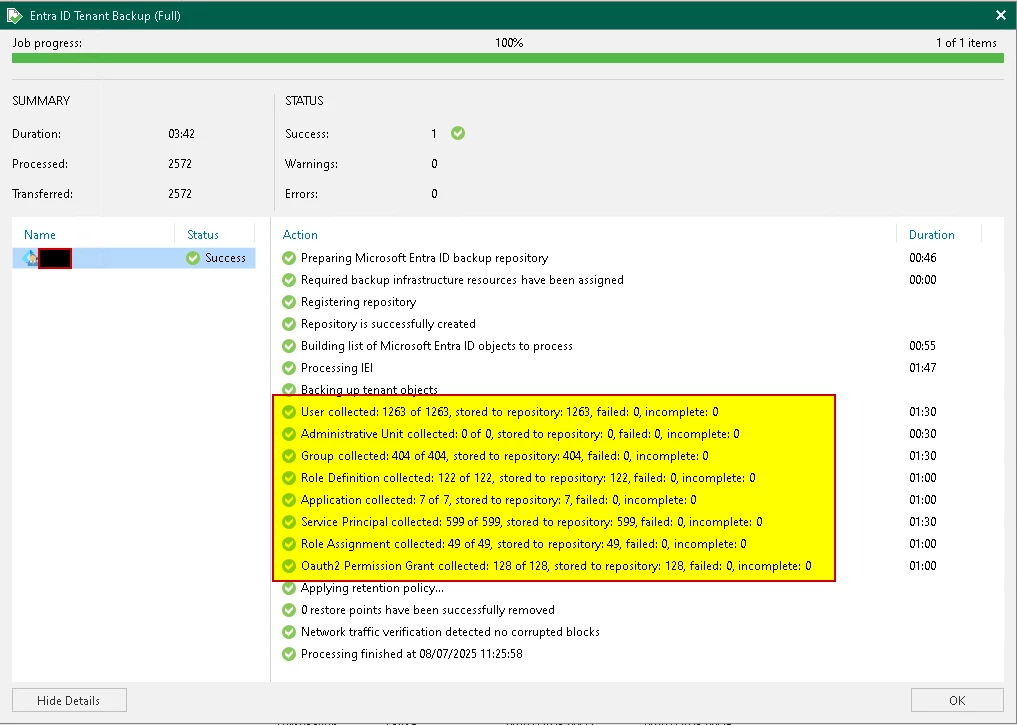Sort by the Name column header

40,235
